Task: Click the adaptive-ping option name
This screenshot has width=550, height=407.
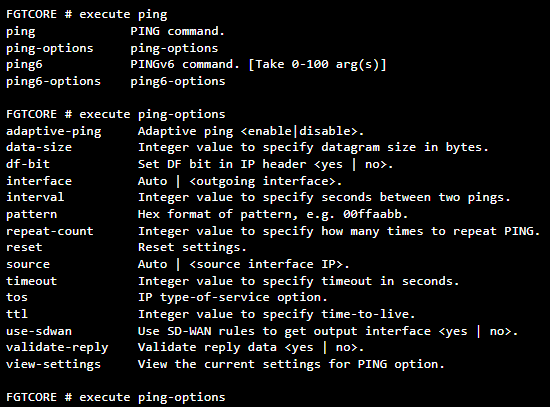Action: 54,131
